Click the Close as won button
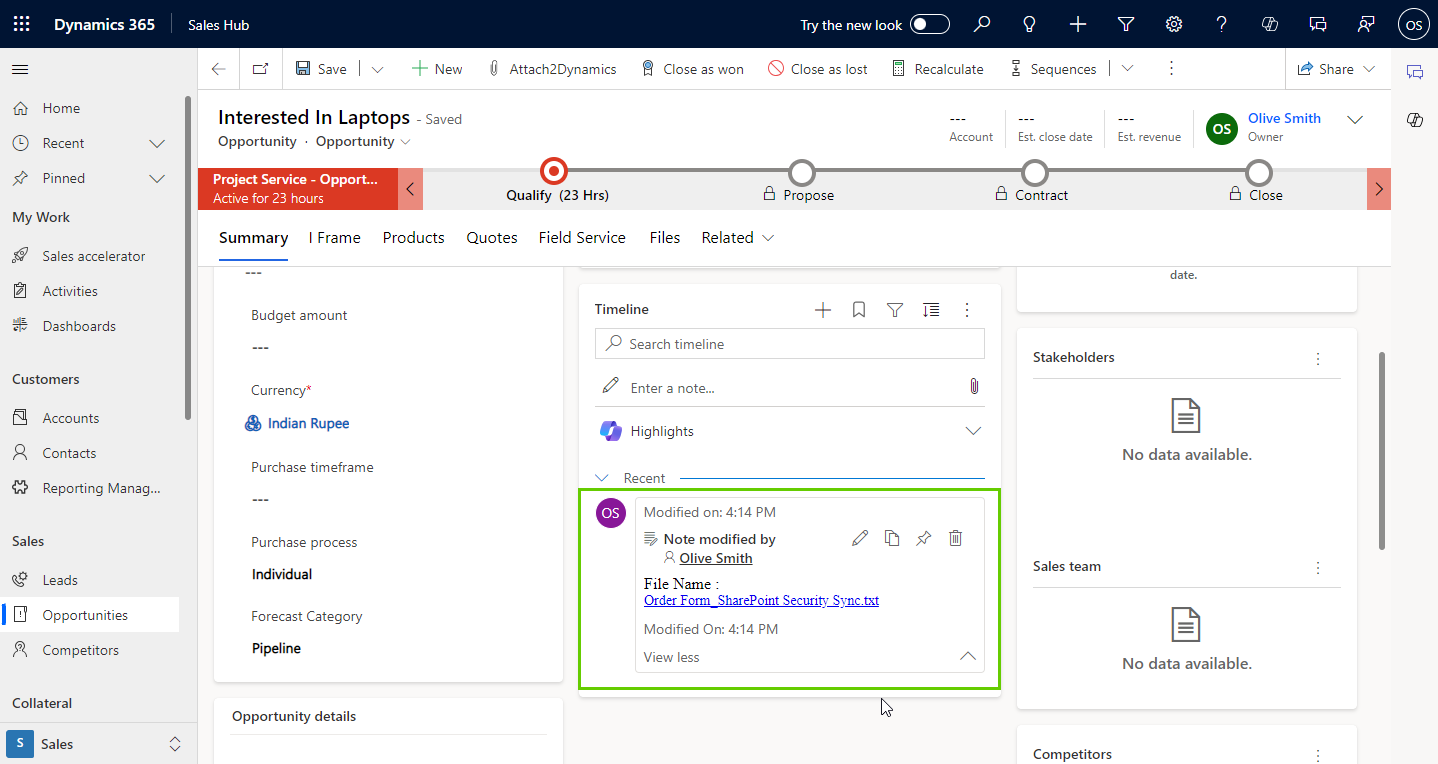 [692, 69]
